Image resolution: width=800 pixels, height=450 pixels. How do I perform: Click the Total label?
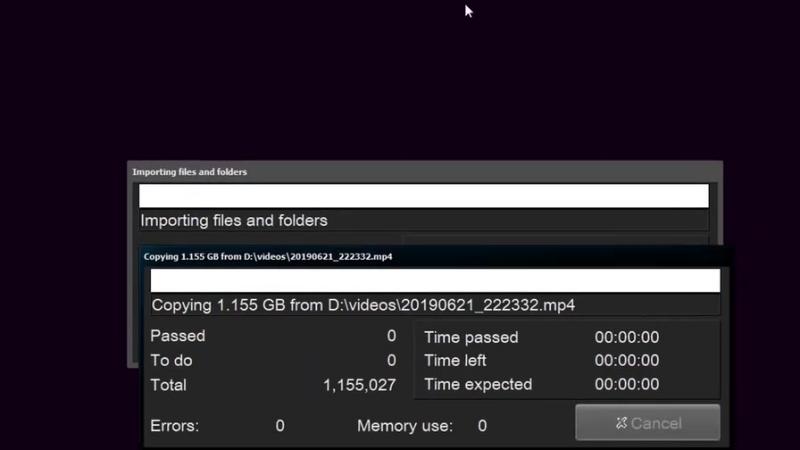(168, 384)
